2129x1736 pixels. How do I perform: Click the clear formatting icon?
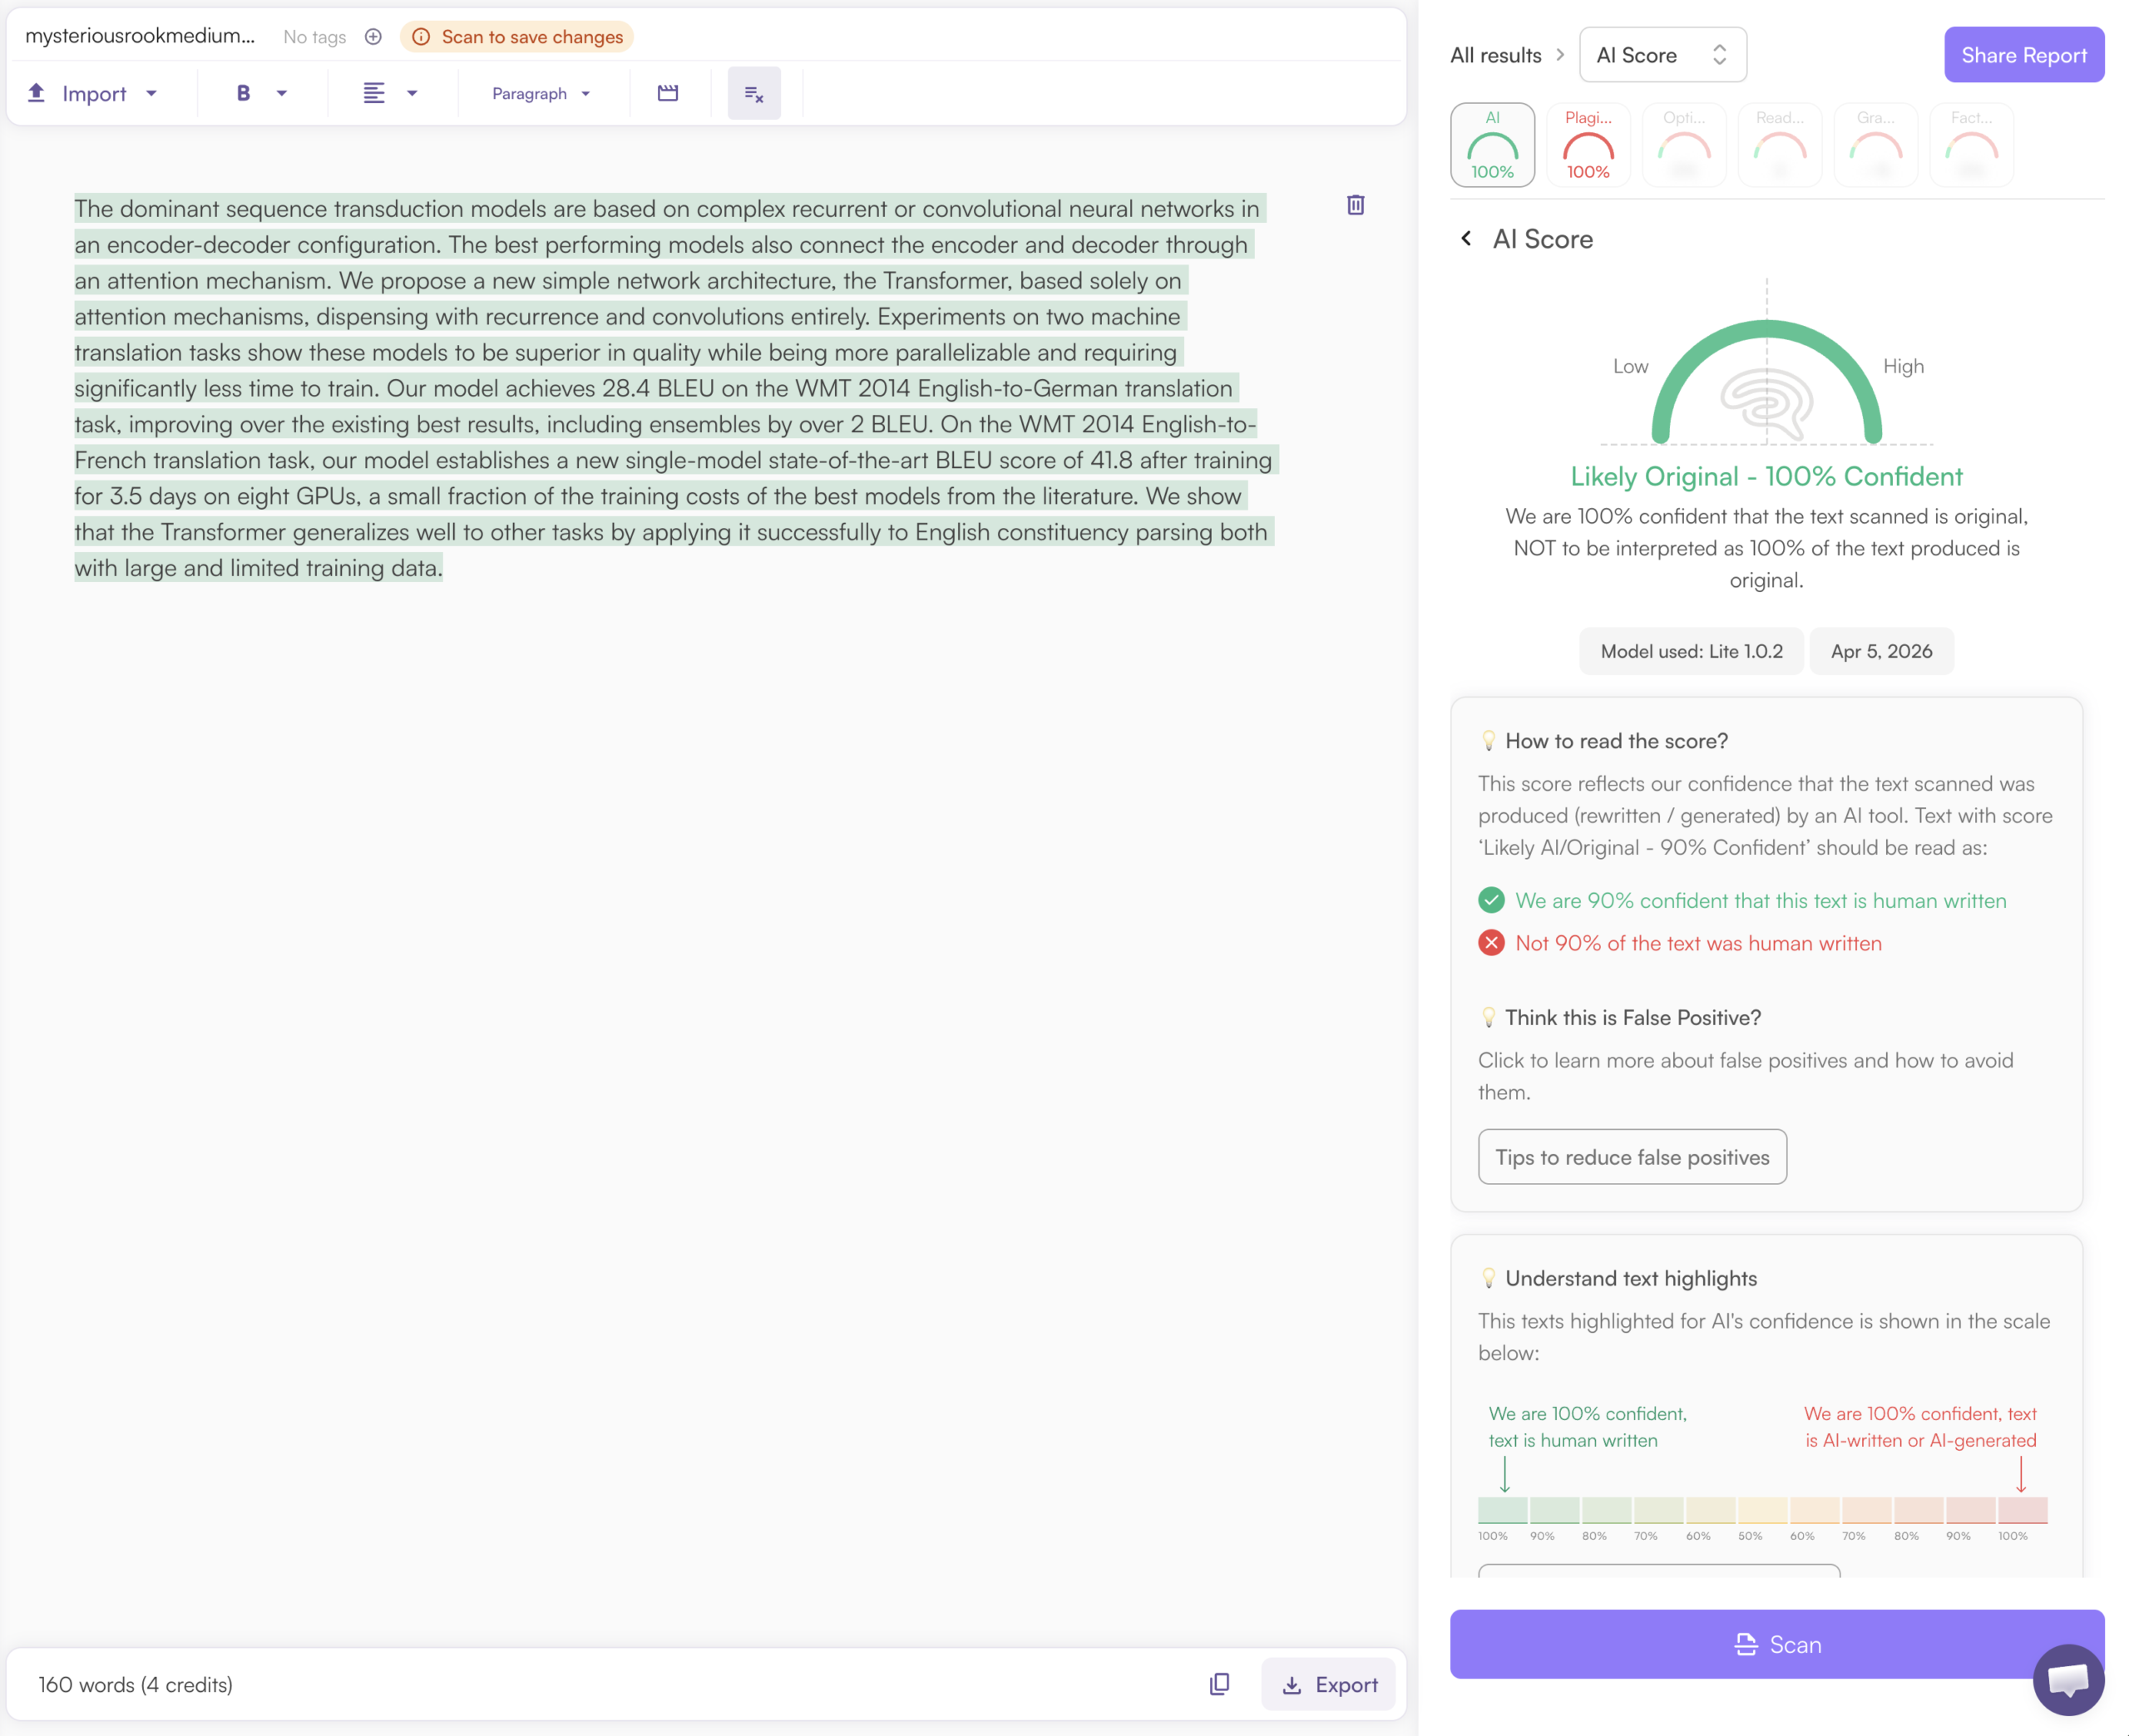754,94
